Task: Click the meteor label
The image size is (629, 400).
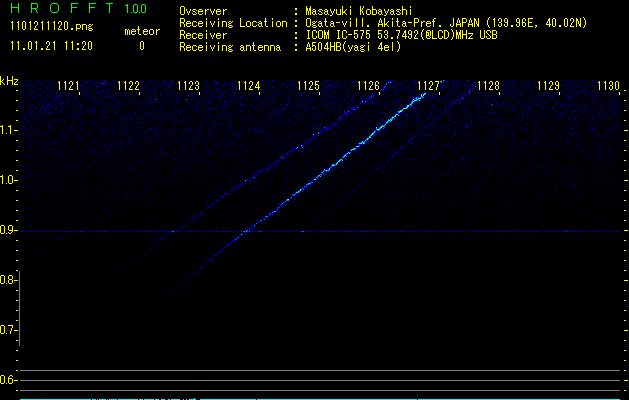Action: 142,31
